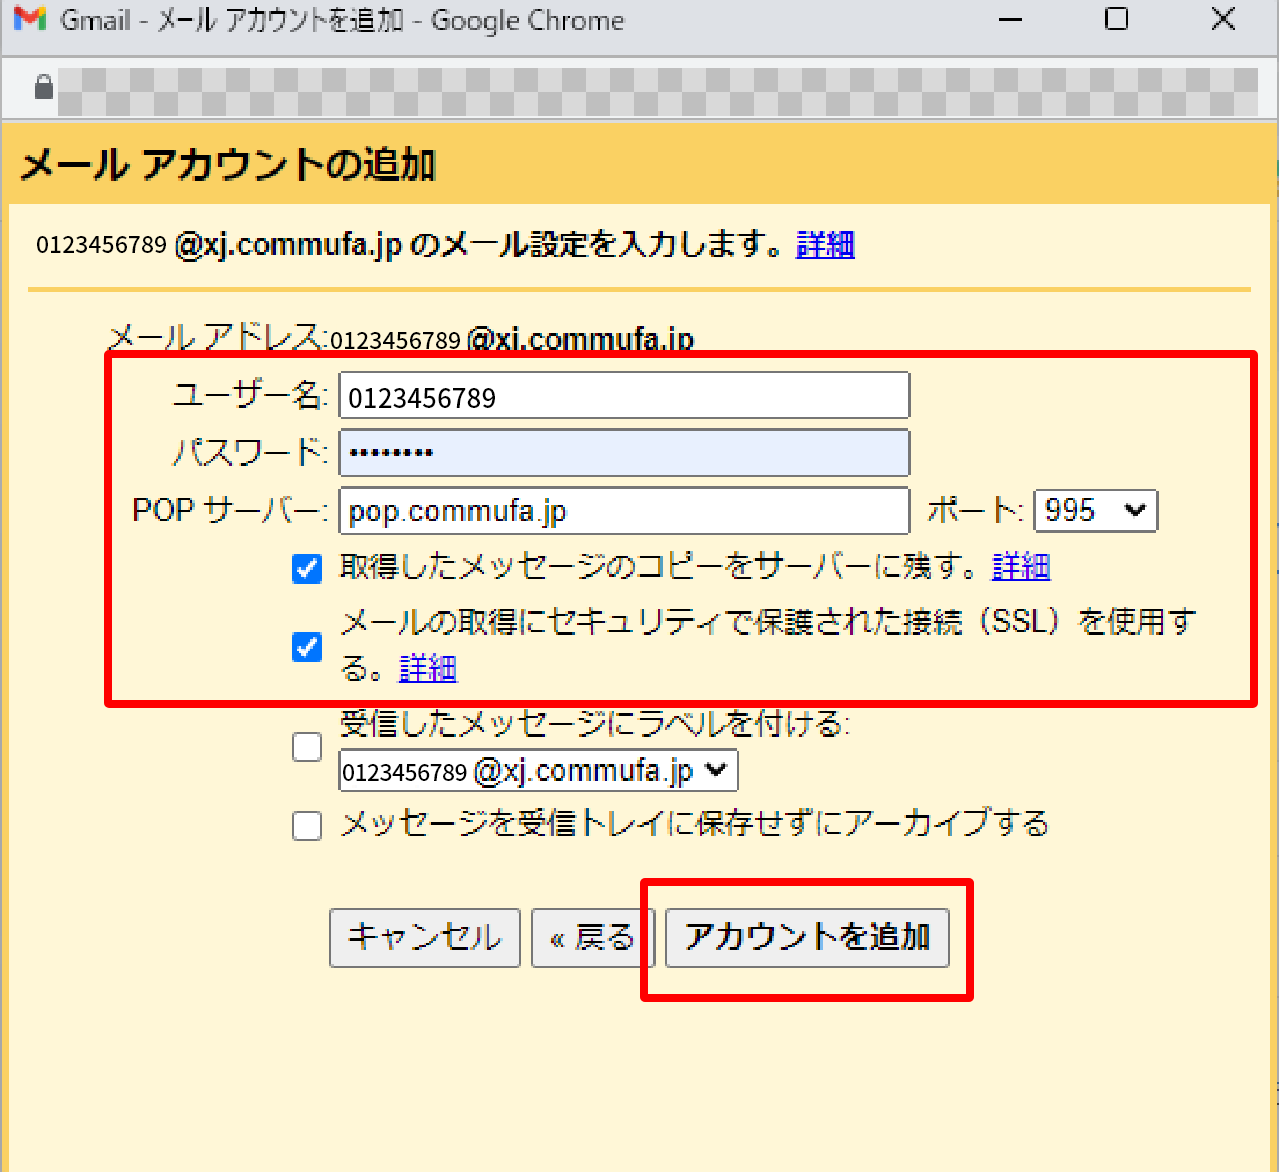The image size is (1280, 1172).
Task: Close the Gmail popup window
Action: (x=1223, y=19)
